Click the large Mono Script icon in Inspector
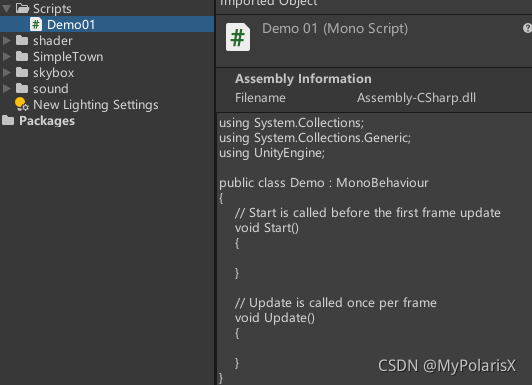Screen dimensions: 532x385 click(238, 37)
